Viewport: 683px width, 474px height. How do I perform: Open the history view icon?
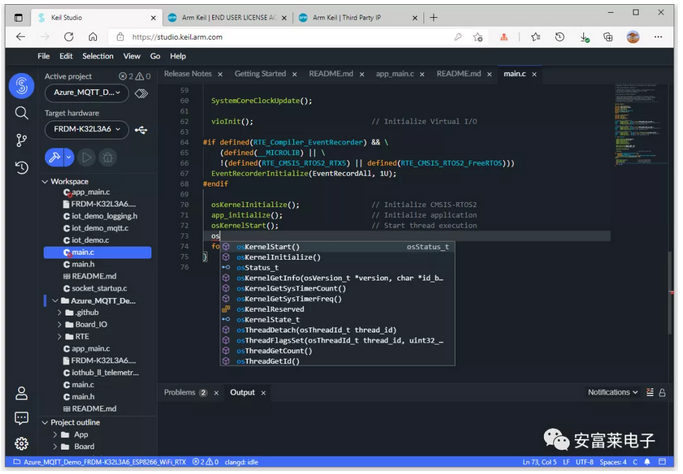pyautogui.click(x=21, y=167)
